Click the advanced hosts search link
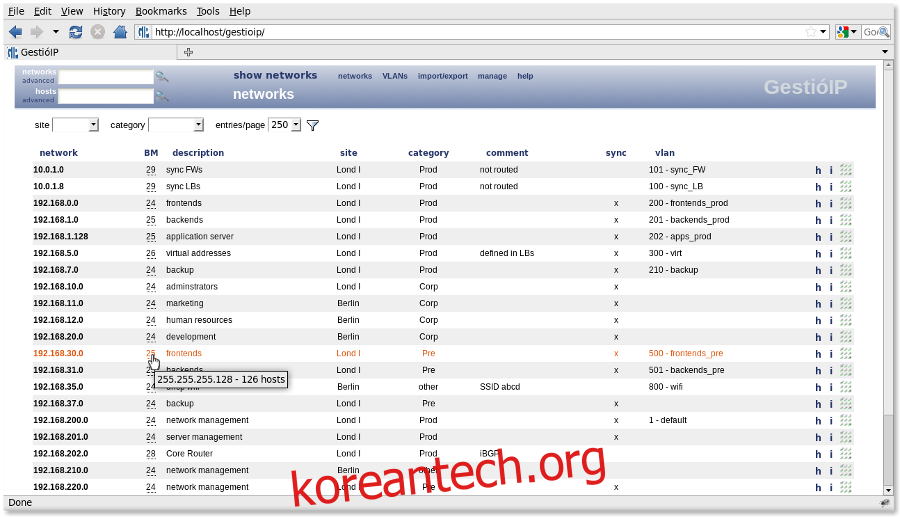The height and width of the screenshot is (517, 900). [x=38, y=100]
